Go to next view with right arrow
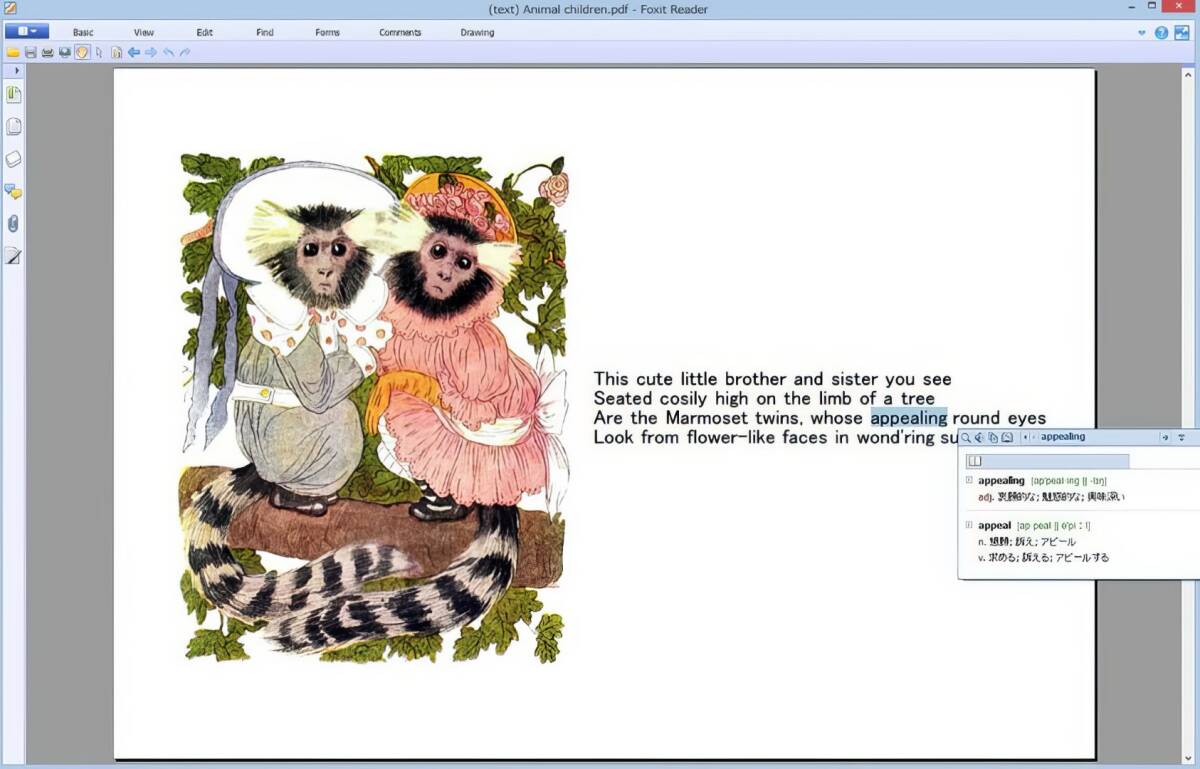This screenshot has width=1200, height=769. point(151,52)
